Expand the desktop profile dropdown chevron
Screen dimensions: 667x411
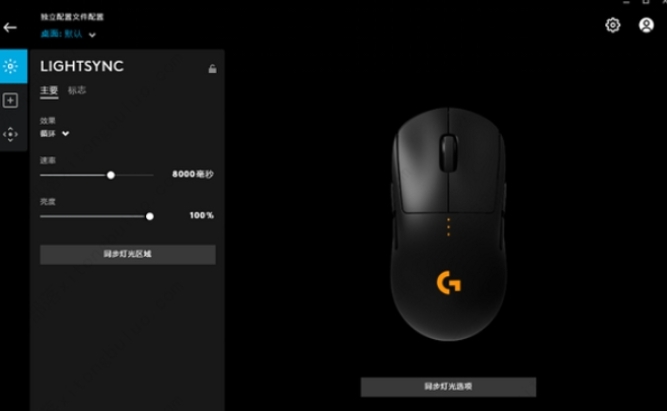point(92,35)
